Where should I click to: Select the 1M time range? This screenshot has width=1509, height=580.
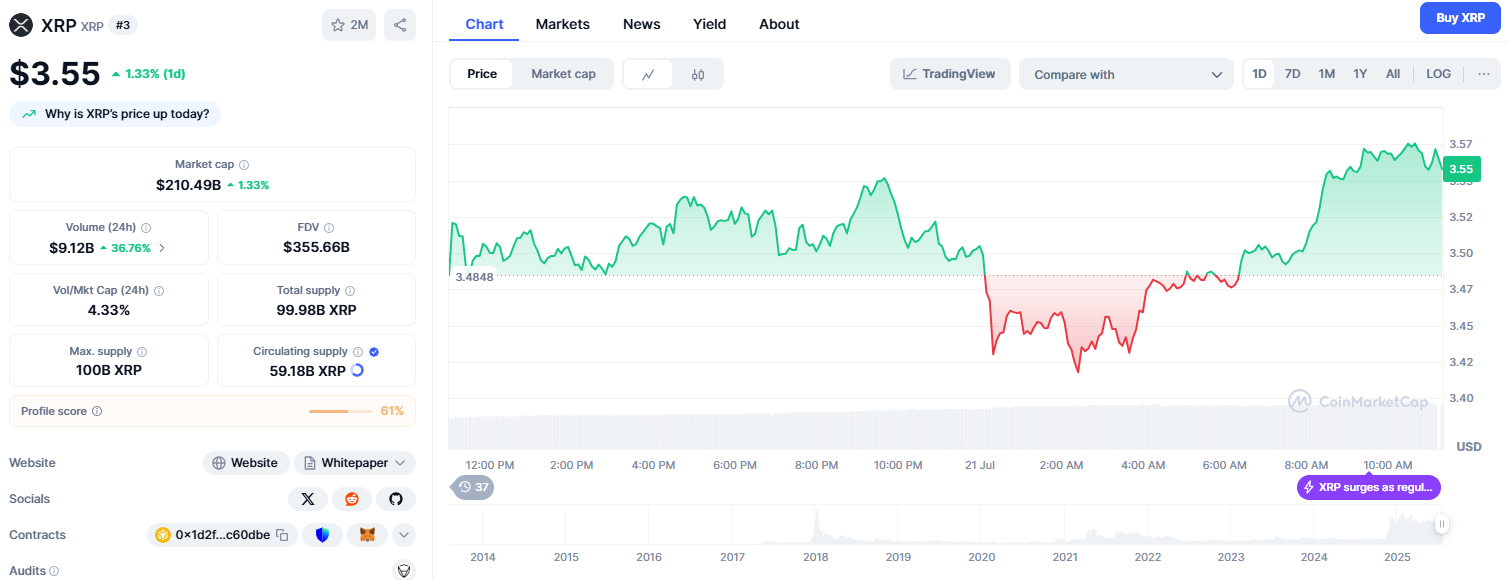coord(1327,74)
